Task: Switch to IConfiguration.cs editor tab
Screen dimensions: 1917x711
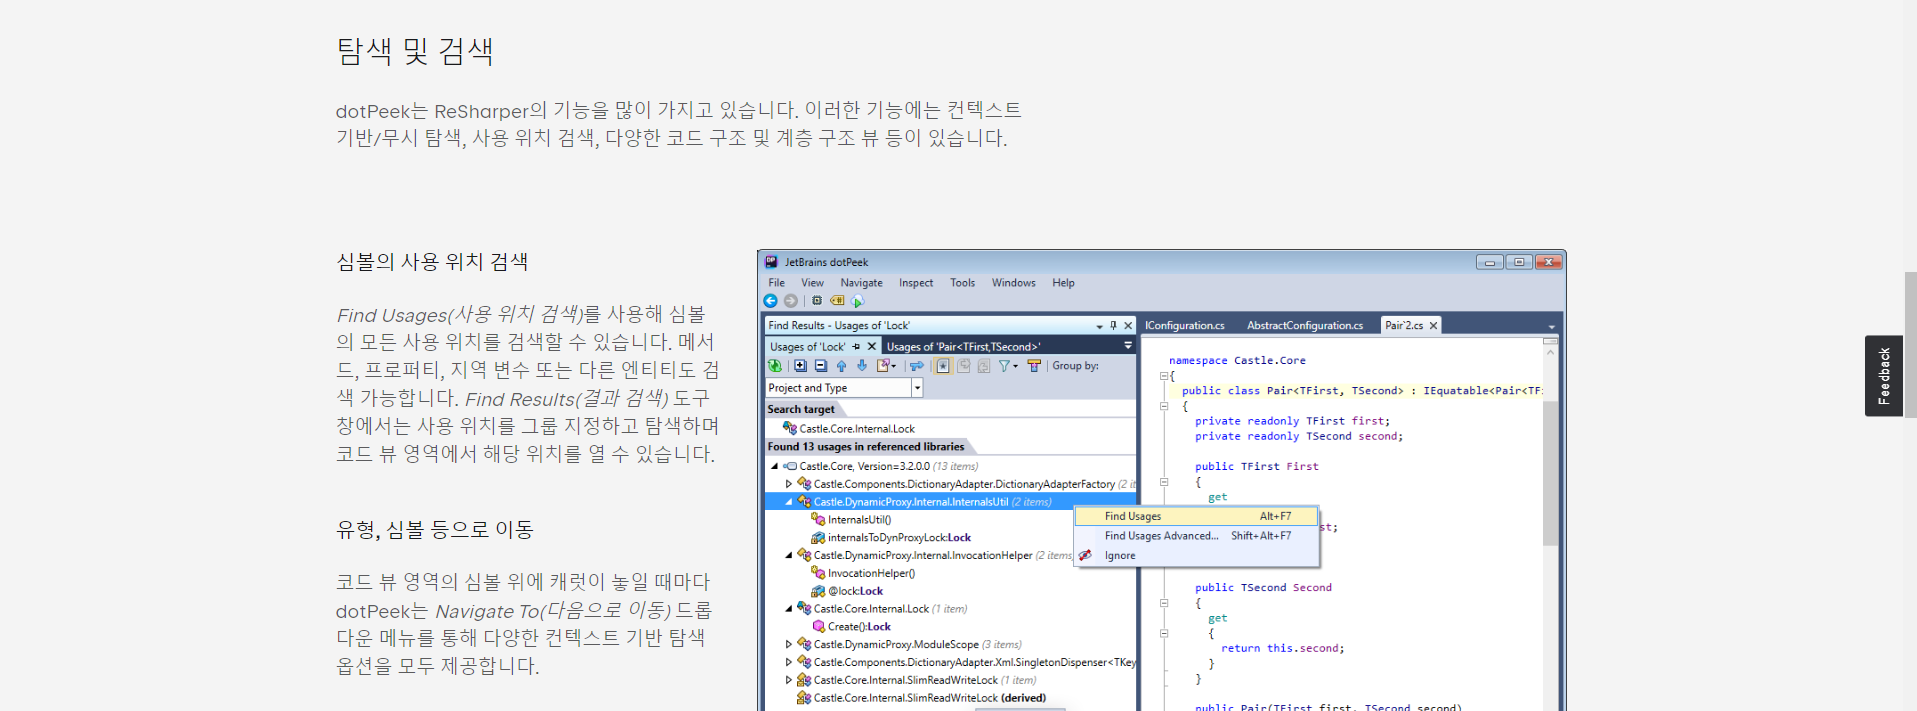Action: tap(1184, 326)
